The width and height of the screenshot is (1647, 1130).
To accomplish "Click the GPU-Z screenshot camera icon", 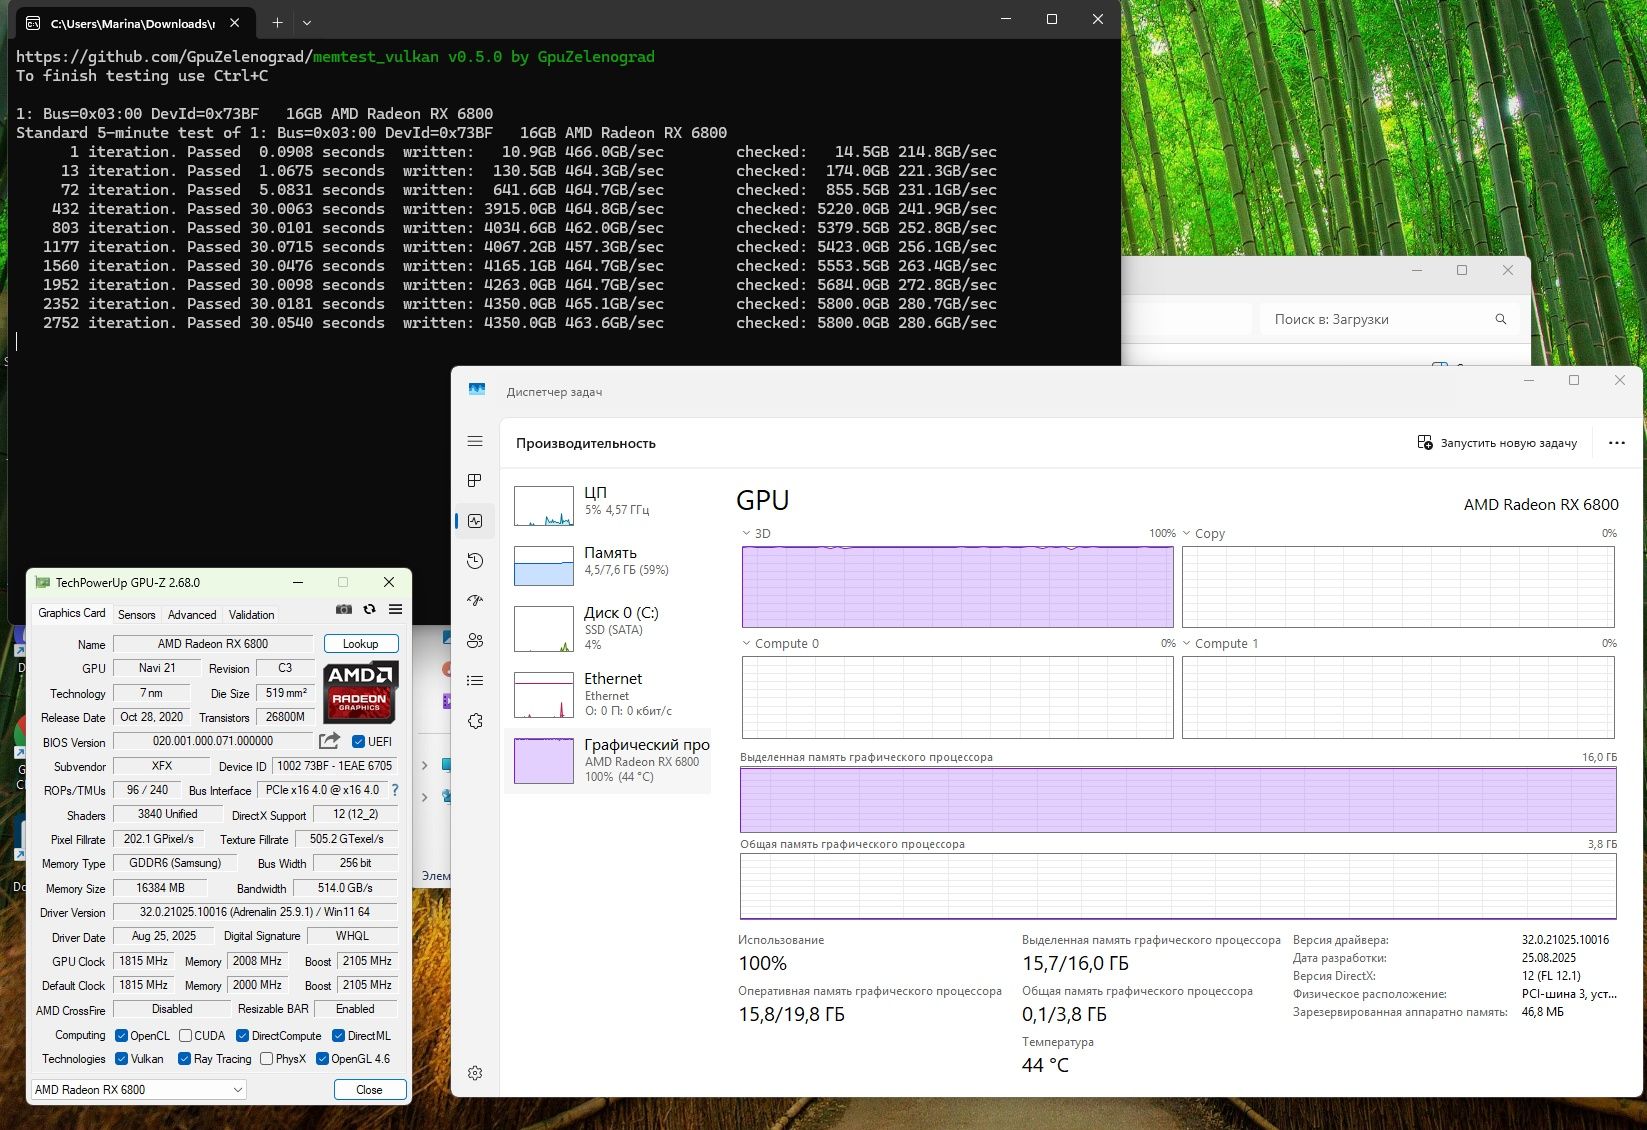I will [x=344, y=609].
